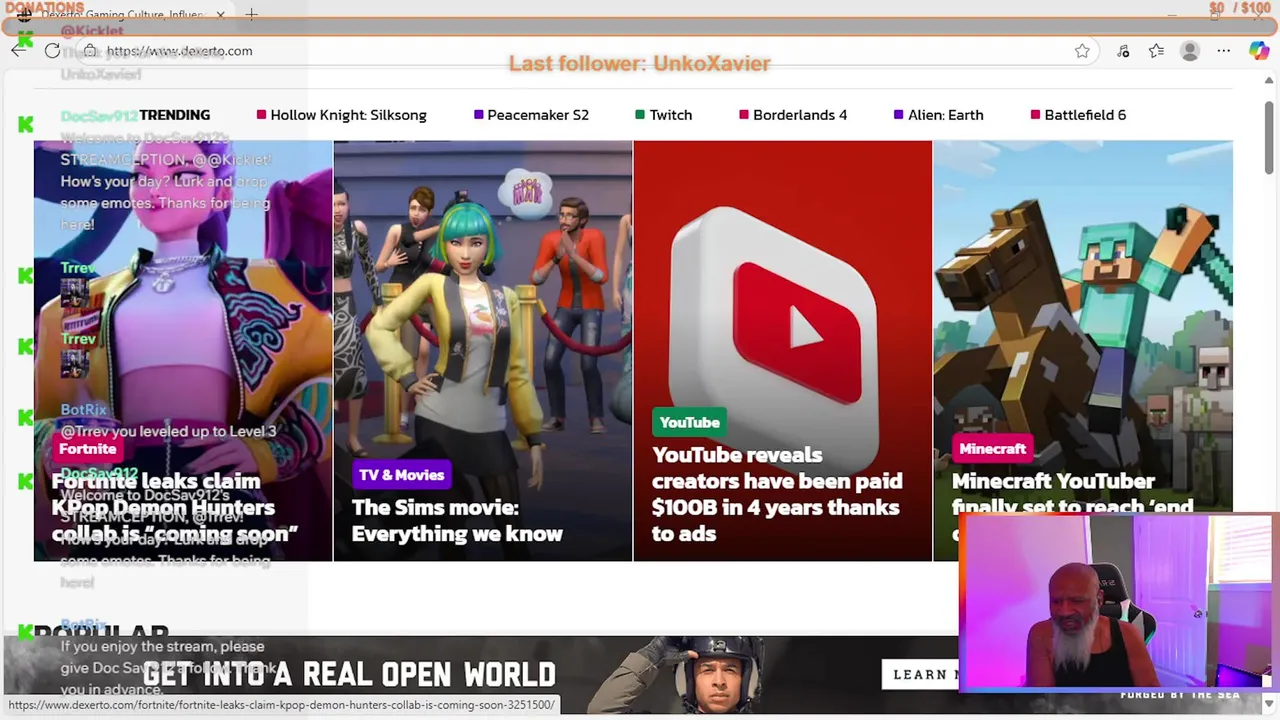Open Fortnite KPop Demon Hunters collab article
The image size is (1280, 720).
[174, 507]
